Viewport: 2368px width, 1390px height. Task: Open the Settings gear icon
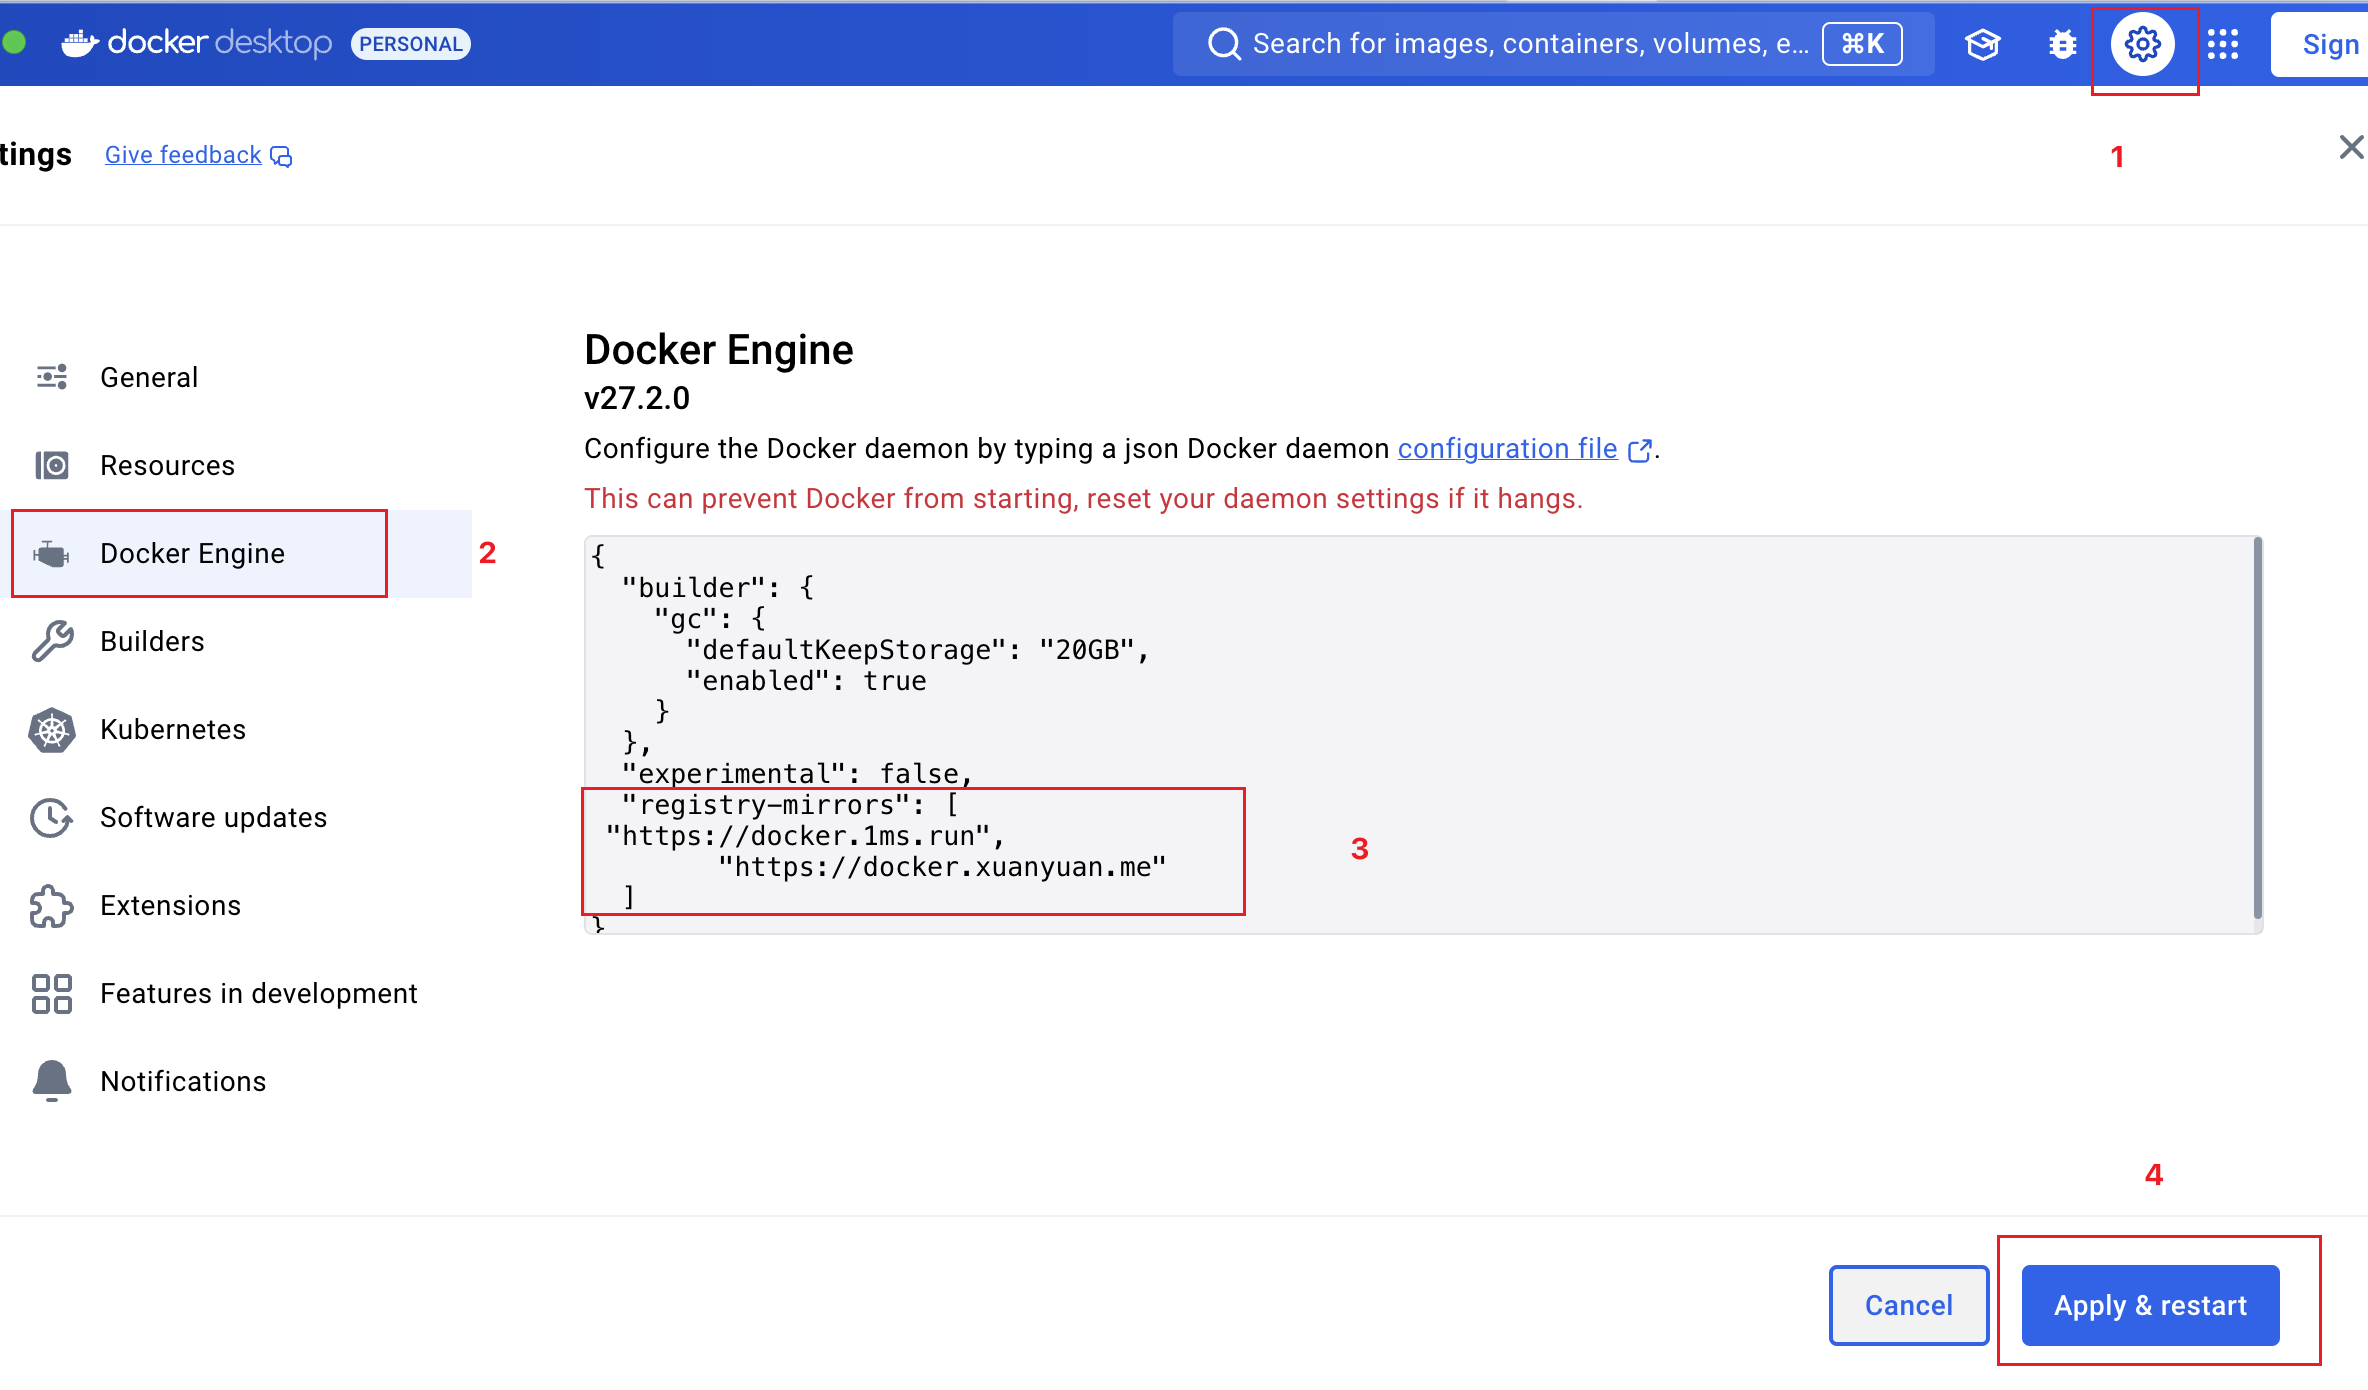tap(2142, 44)
